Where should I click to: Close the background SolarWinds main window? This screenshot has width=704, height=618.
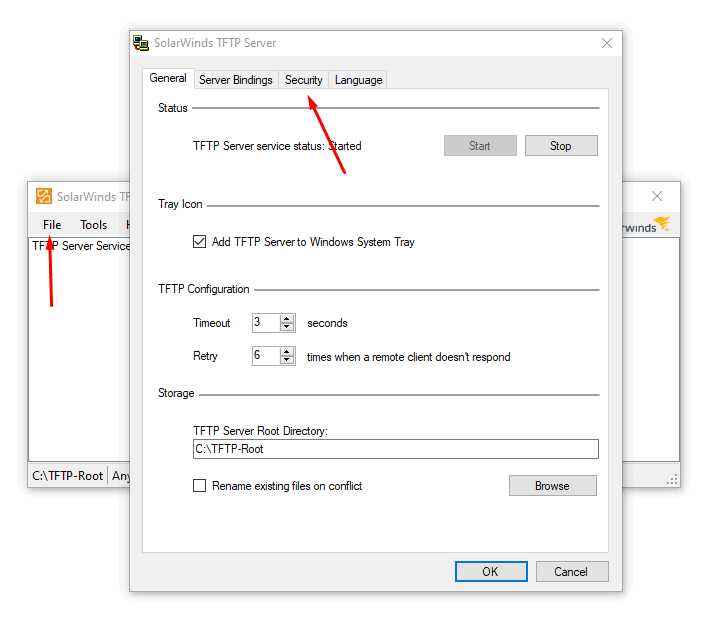click(657, 196)
